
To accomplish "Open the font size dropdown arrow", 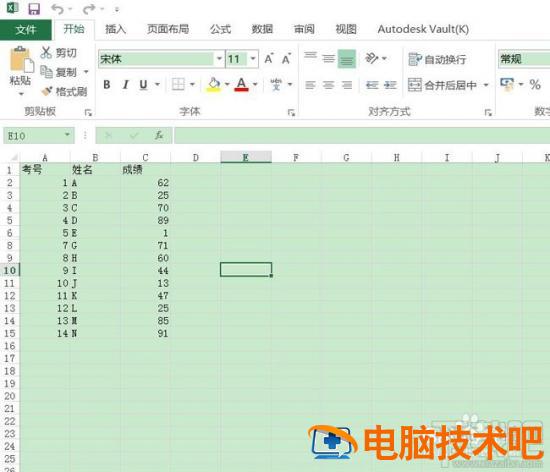I will tap(253, 59).
